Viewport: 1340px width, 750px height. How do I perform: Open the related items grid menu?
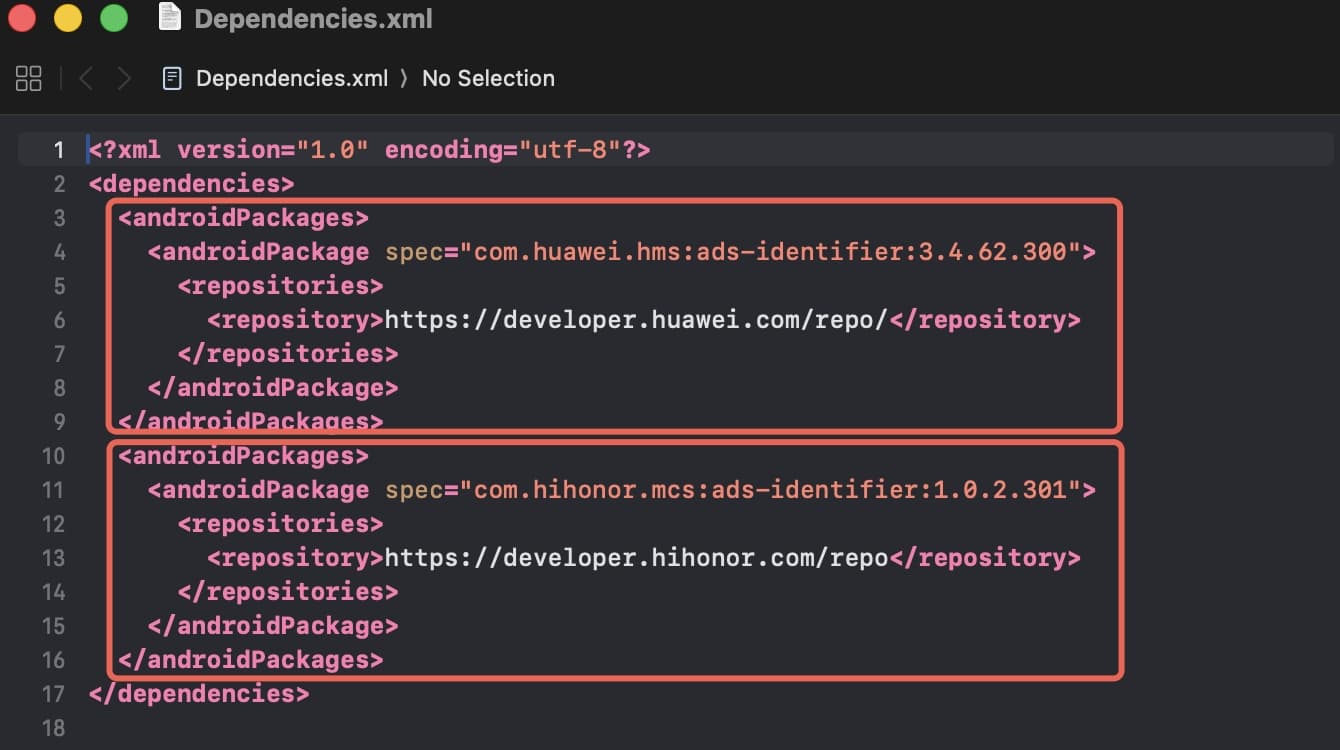29,78
